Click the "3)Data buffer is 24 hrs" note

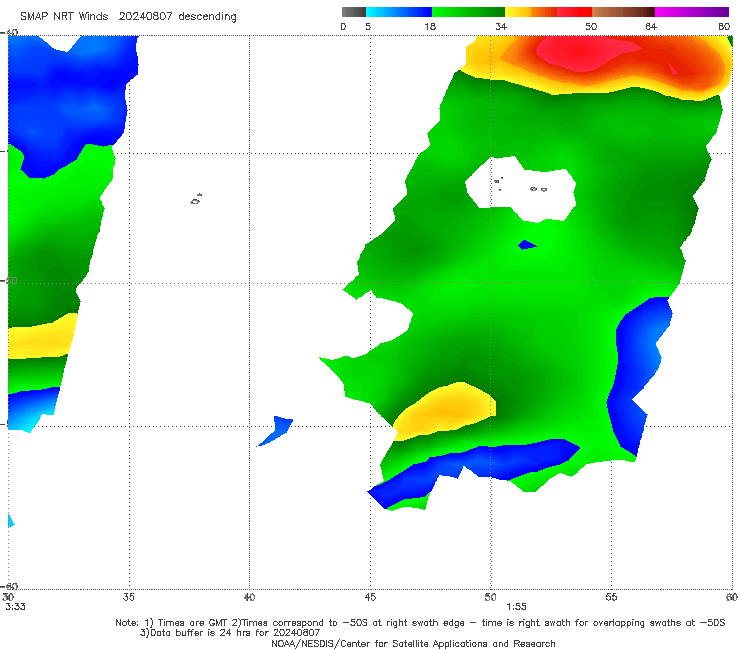coord(230,633)
